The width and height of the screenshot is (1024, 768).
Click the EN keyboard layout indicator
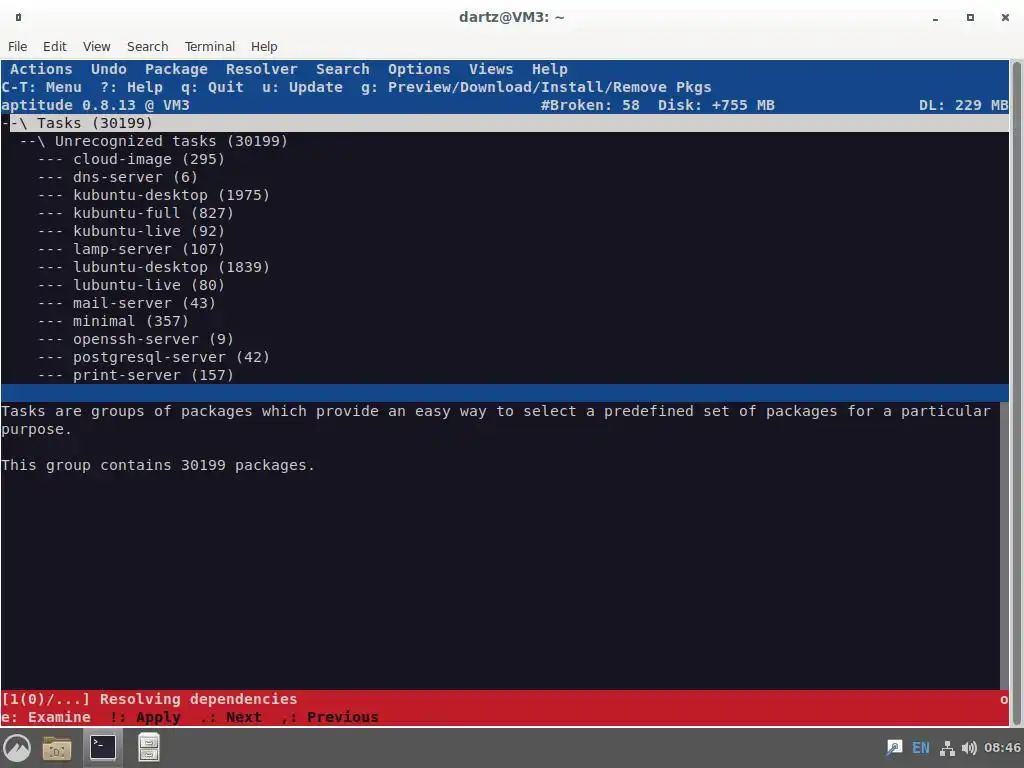pyautogui.click(x=921, y=748)
